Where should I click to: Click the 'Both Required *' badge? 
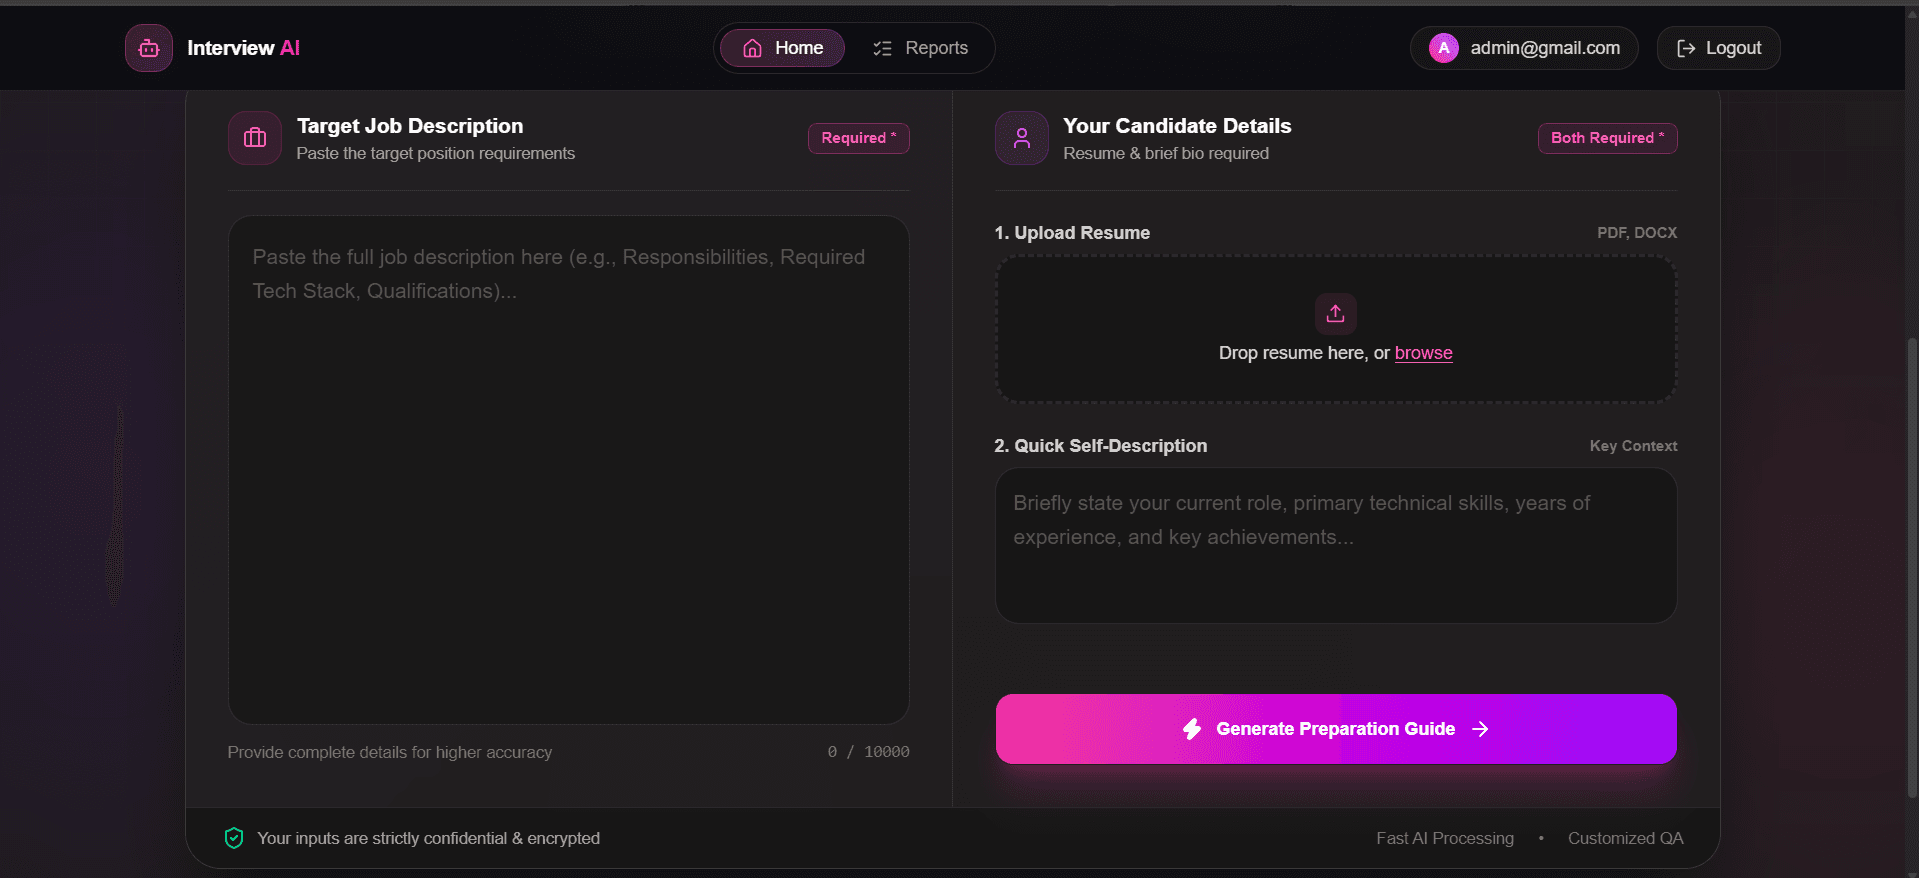(1607, 138)
